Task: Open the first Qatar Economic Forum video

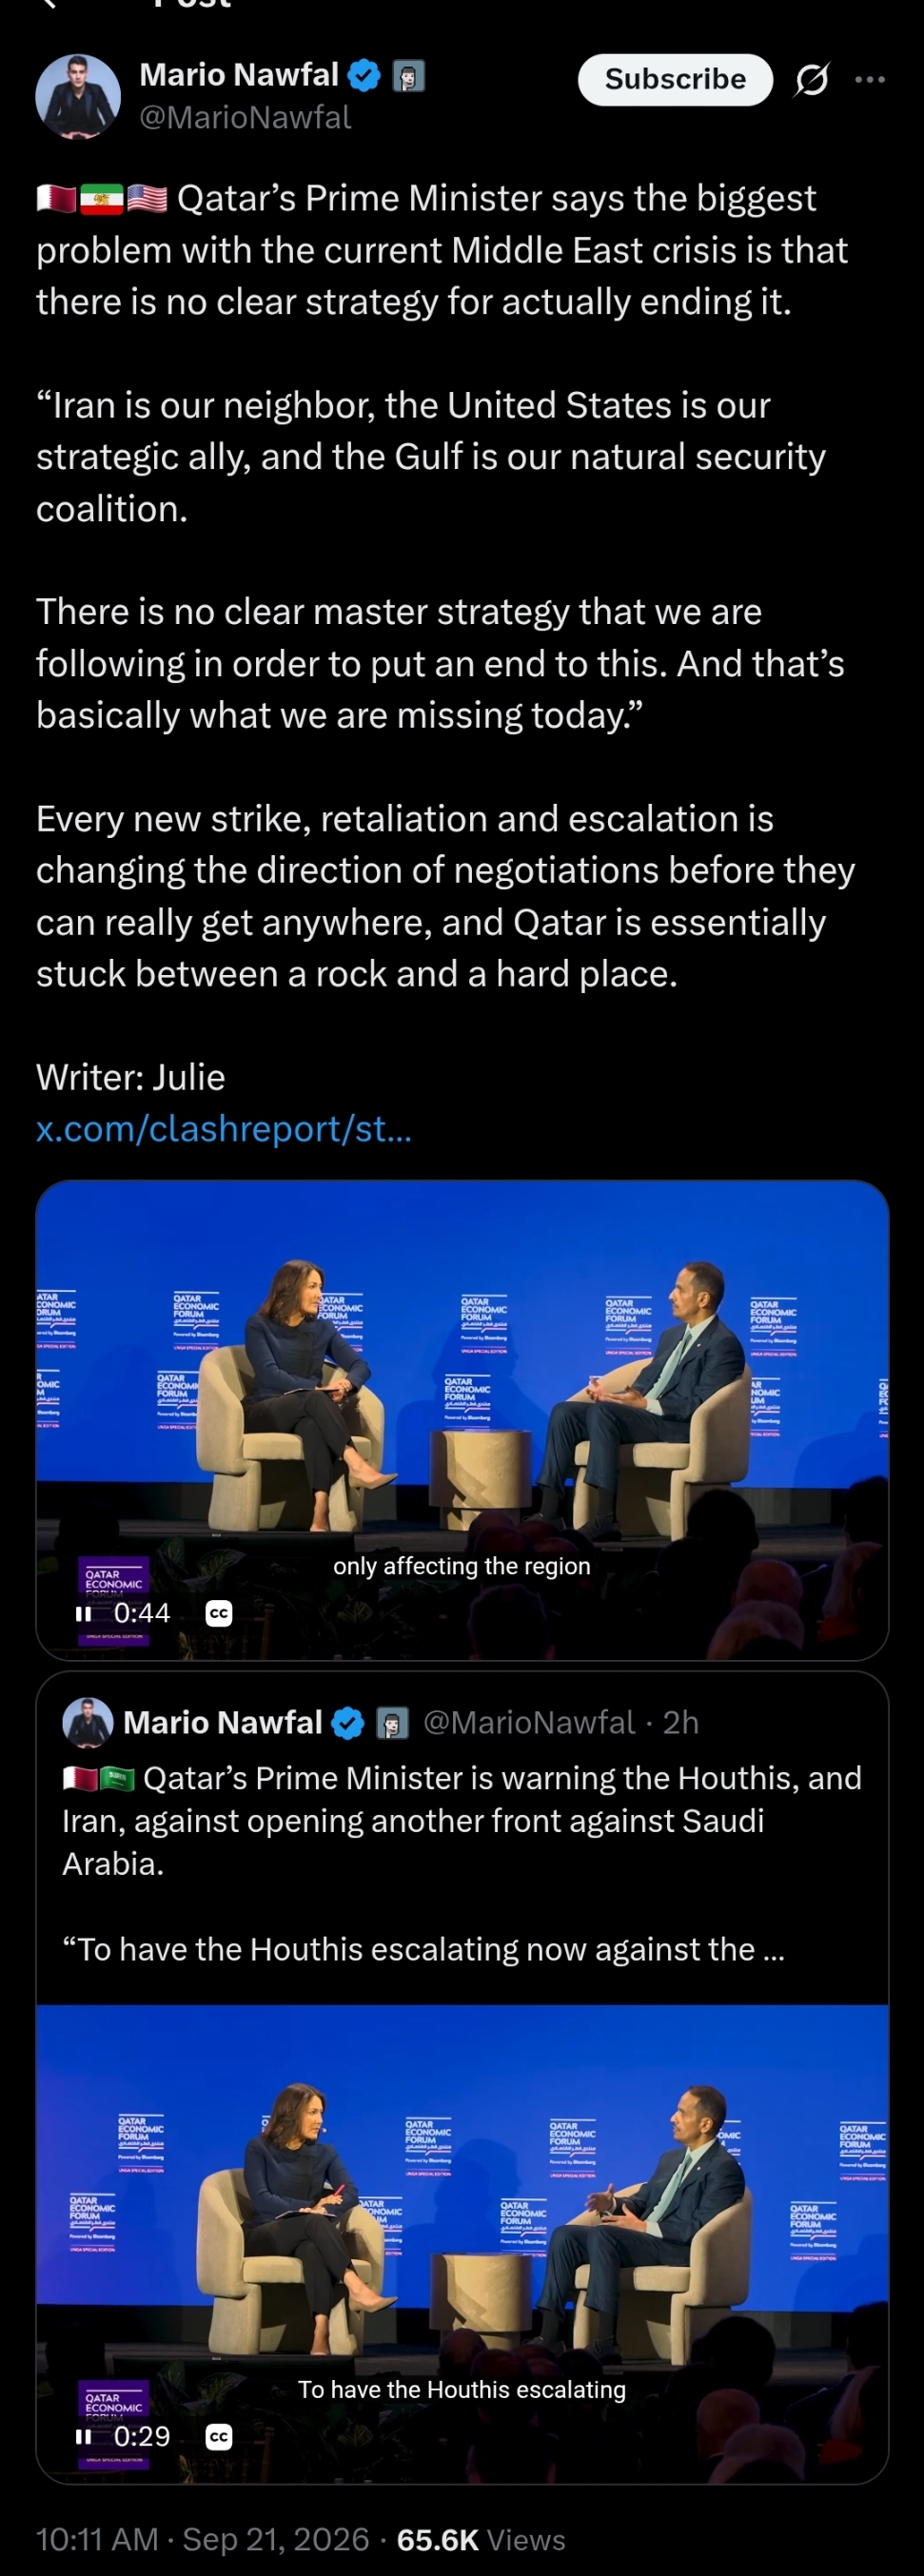Action: pyautogui.click(x=462, y=1420)
